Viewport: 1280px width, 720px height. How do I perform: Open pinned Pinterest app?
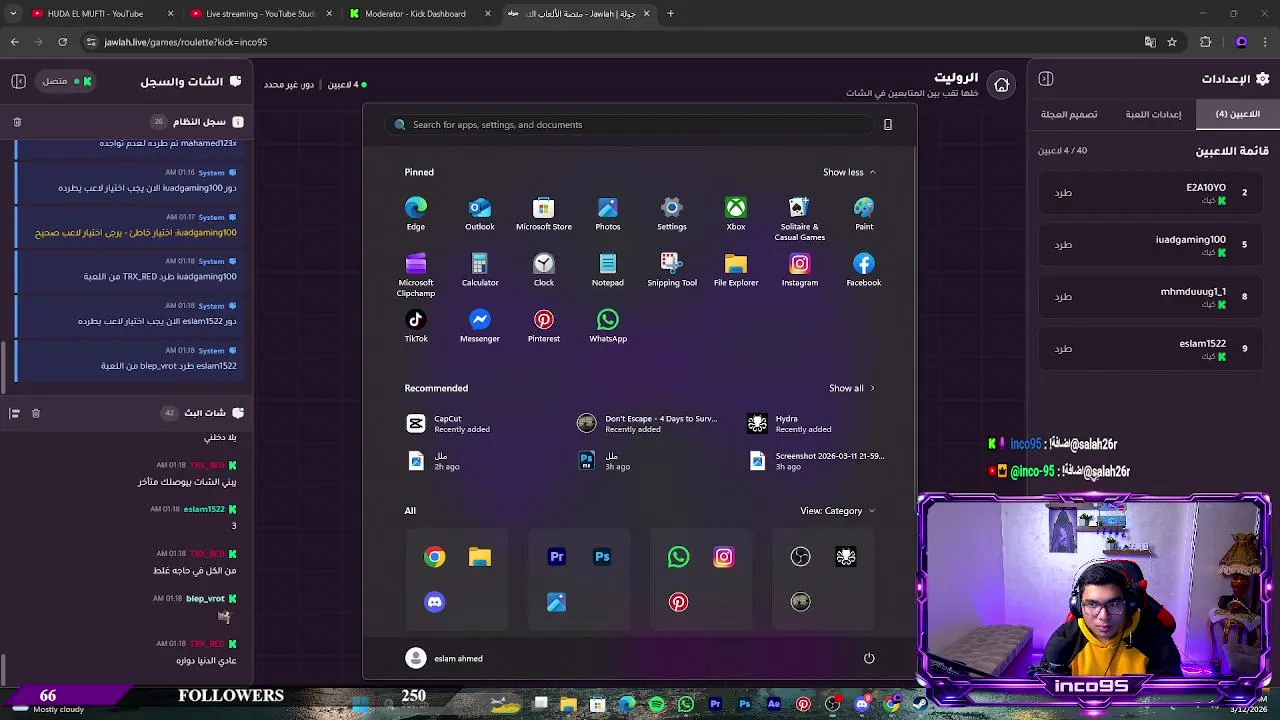pyautogui.click(x=544, y=325)
